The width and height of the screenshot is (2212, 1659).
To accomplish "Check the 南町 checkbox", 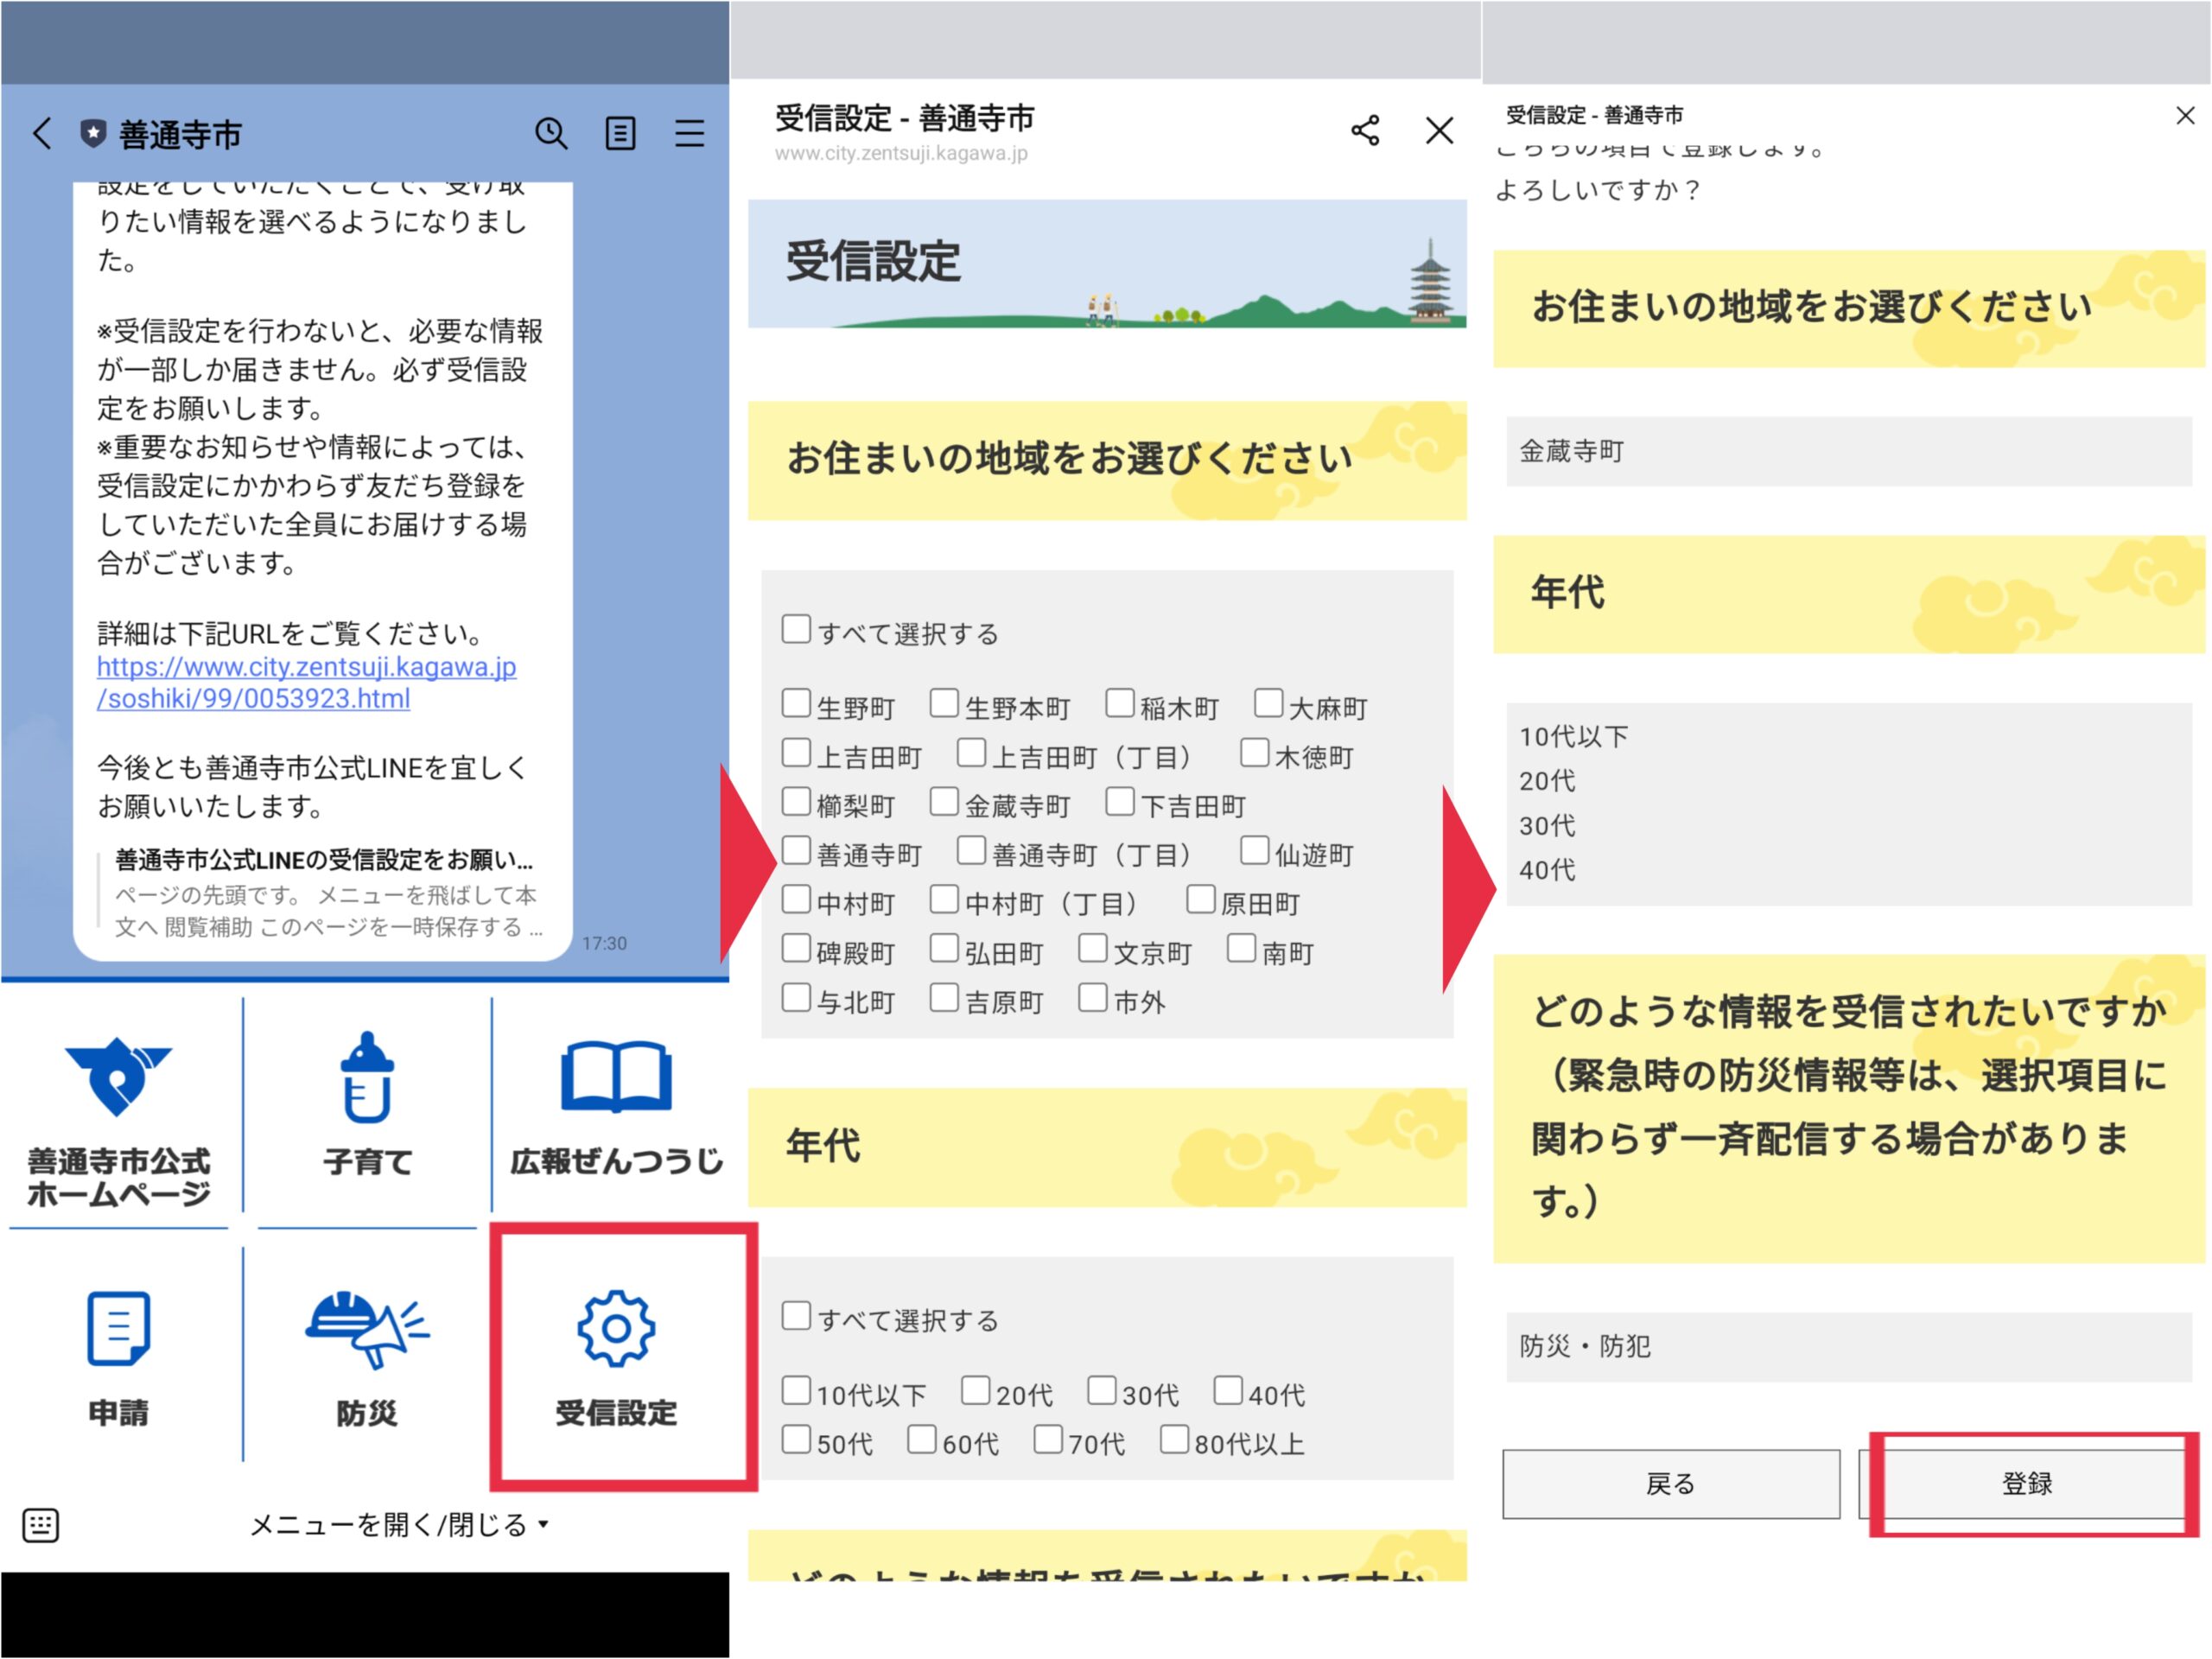I will (x=1241, y=948).
